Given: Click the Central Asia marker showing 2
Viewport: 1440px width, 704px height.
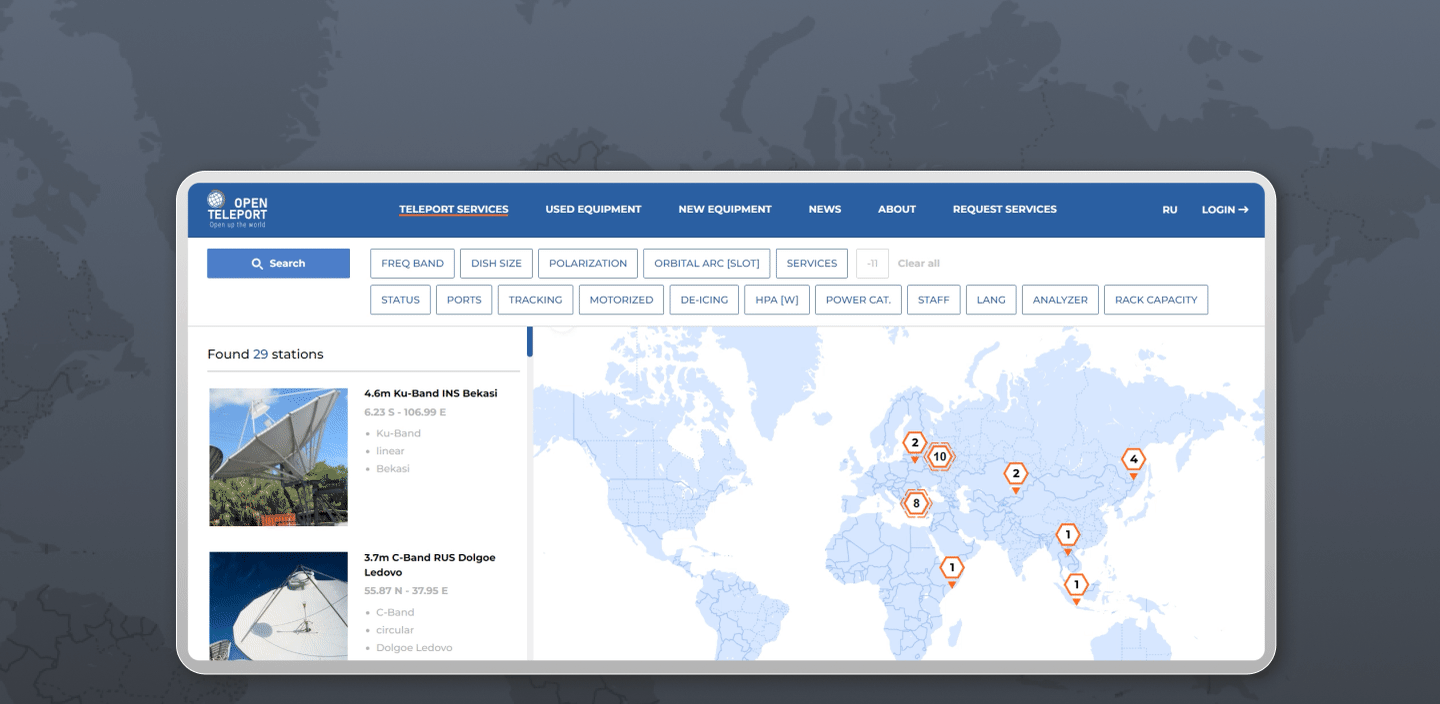Looking at the screenshot, I should point(1016,474).
